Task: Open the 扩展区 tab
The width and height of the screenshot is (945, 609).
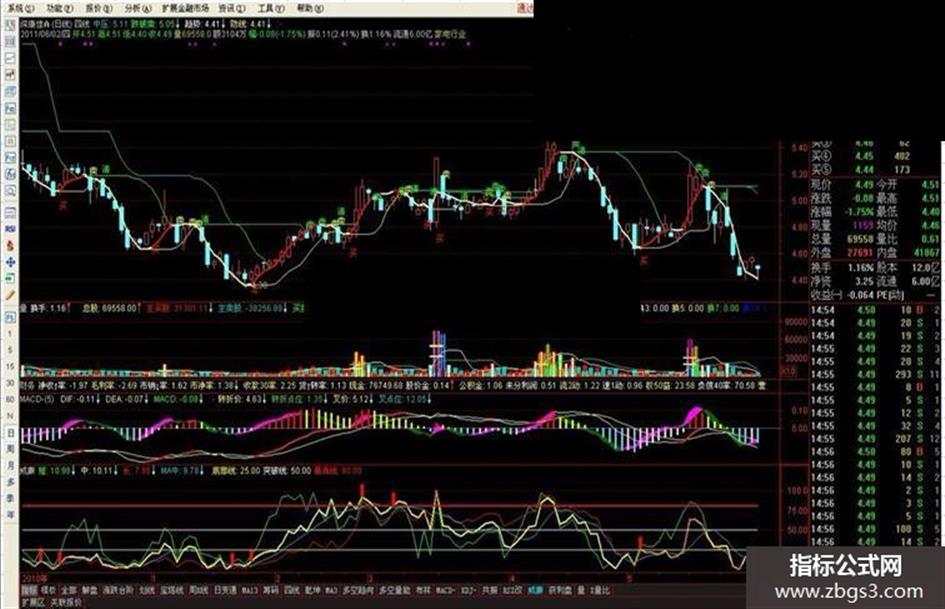Action: pos(33,602)
